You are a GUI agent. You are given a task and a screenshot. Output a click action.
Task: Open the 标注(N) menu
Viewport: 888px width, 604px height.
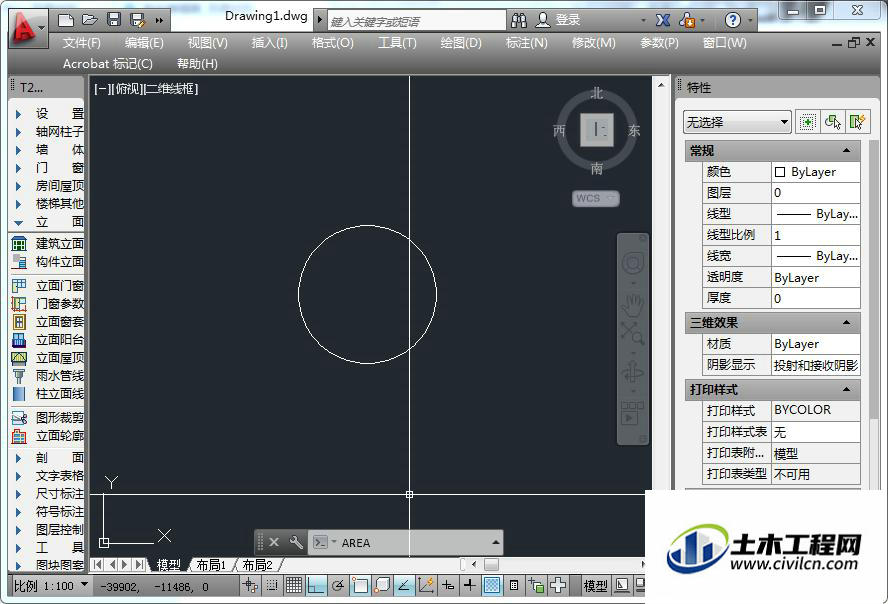click(527, 42)
